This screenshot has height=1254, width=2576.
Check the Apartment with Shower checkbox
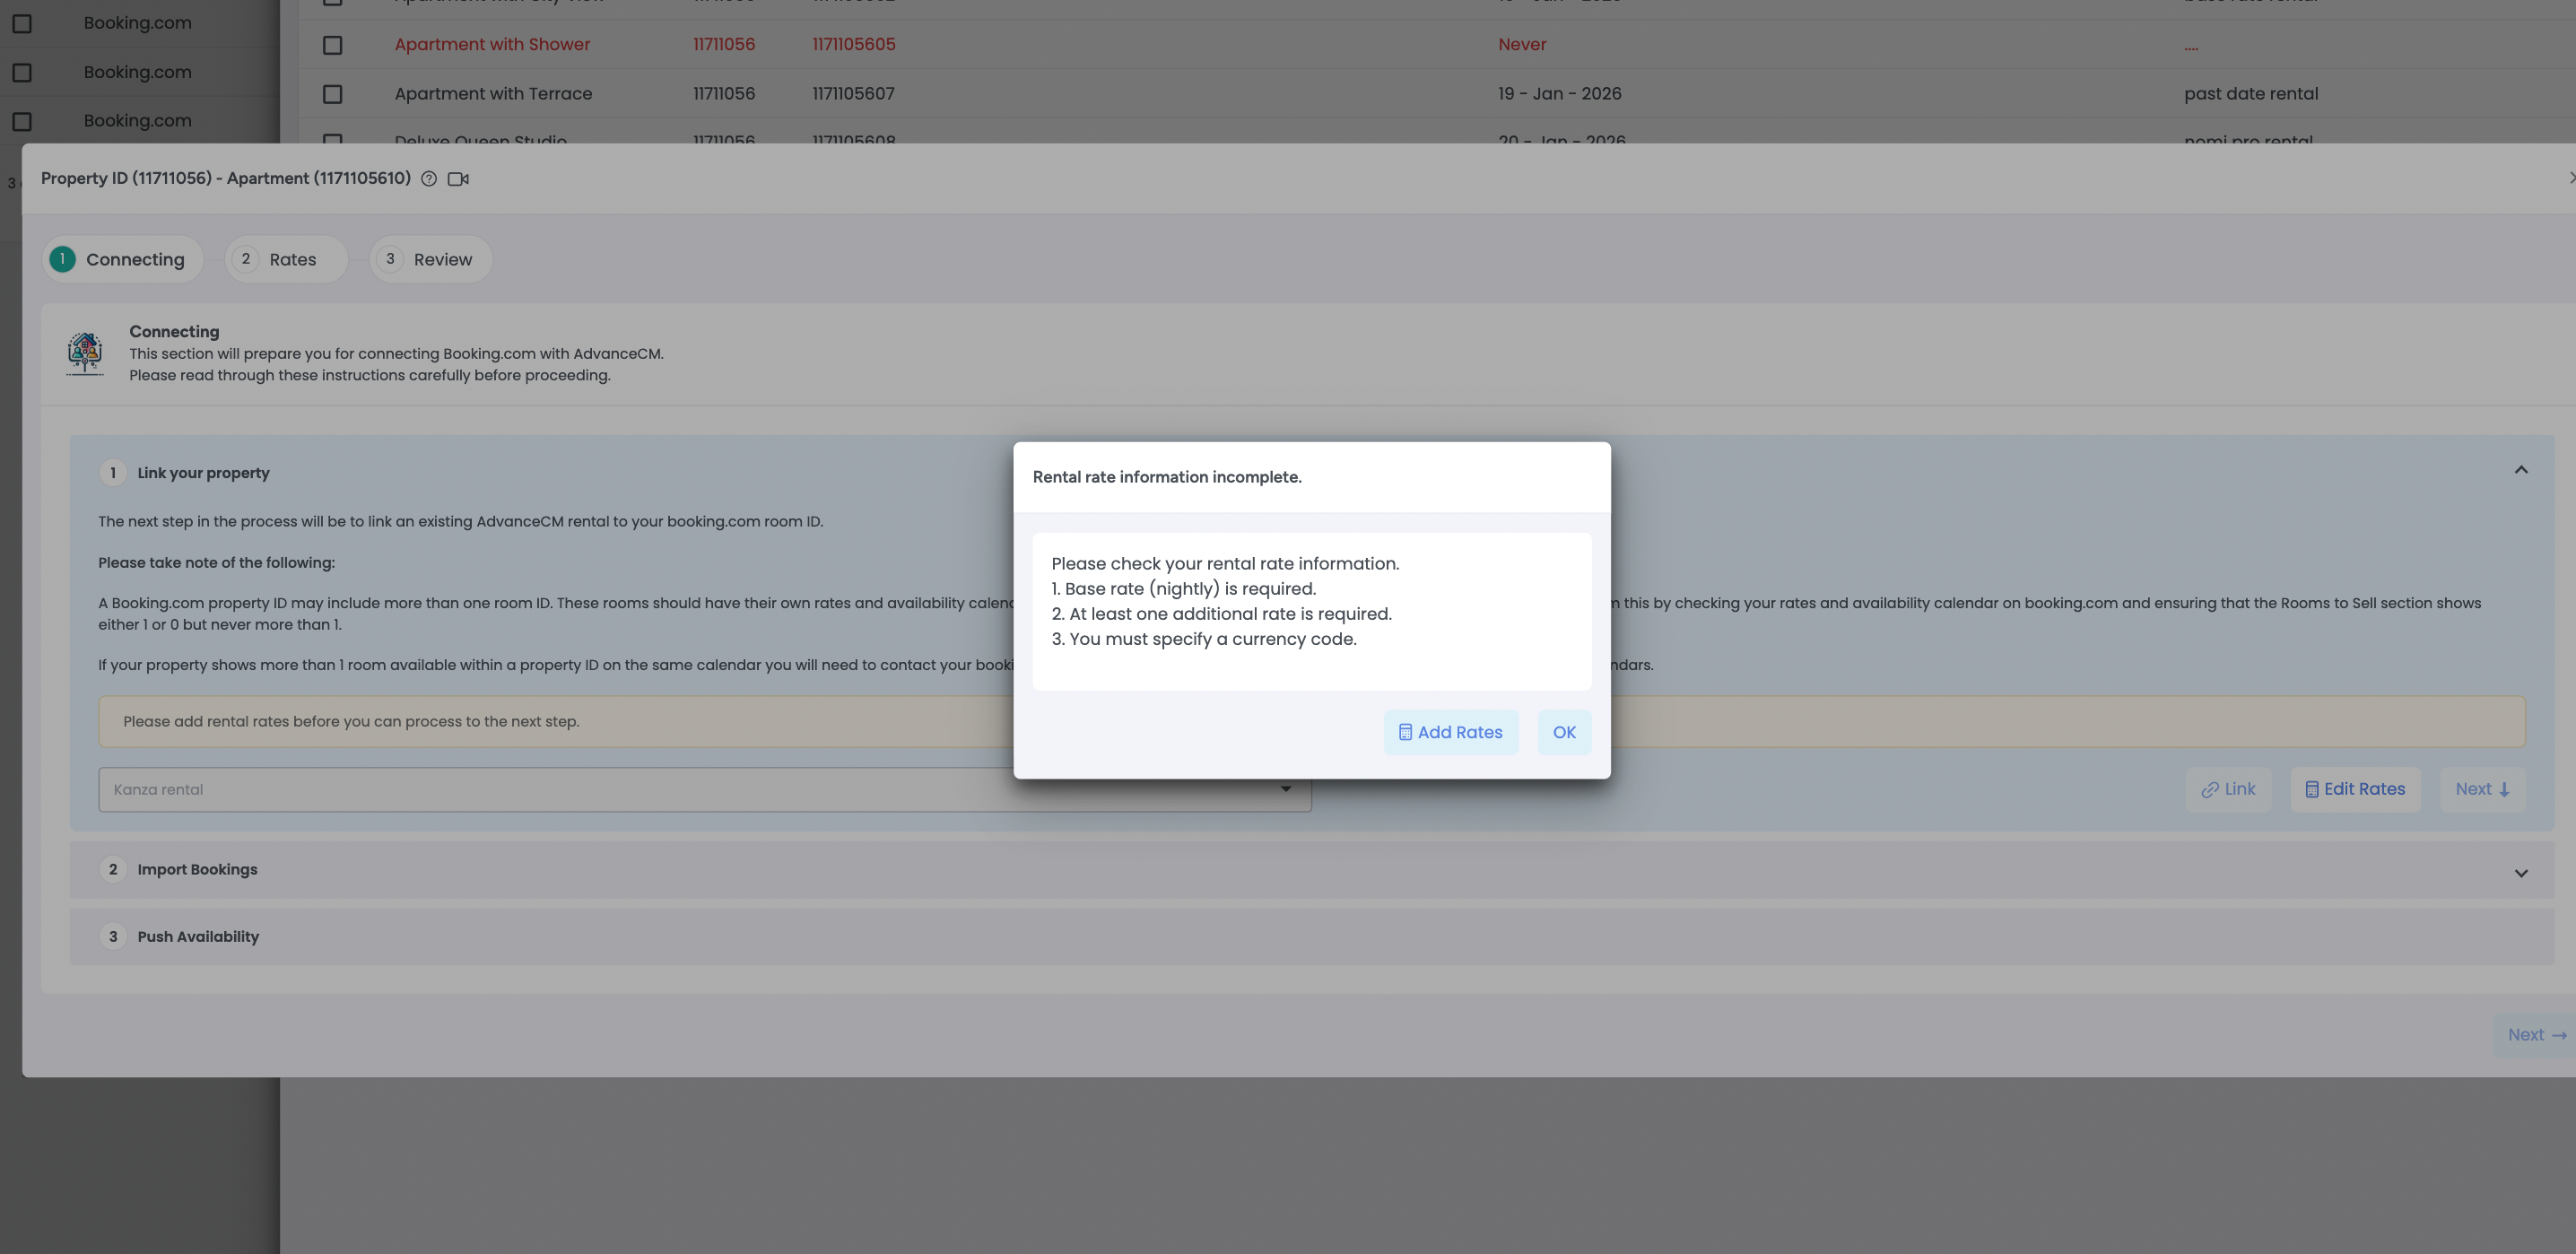pyautogui.click(x=333, y=45)
